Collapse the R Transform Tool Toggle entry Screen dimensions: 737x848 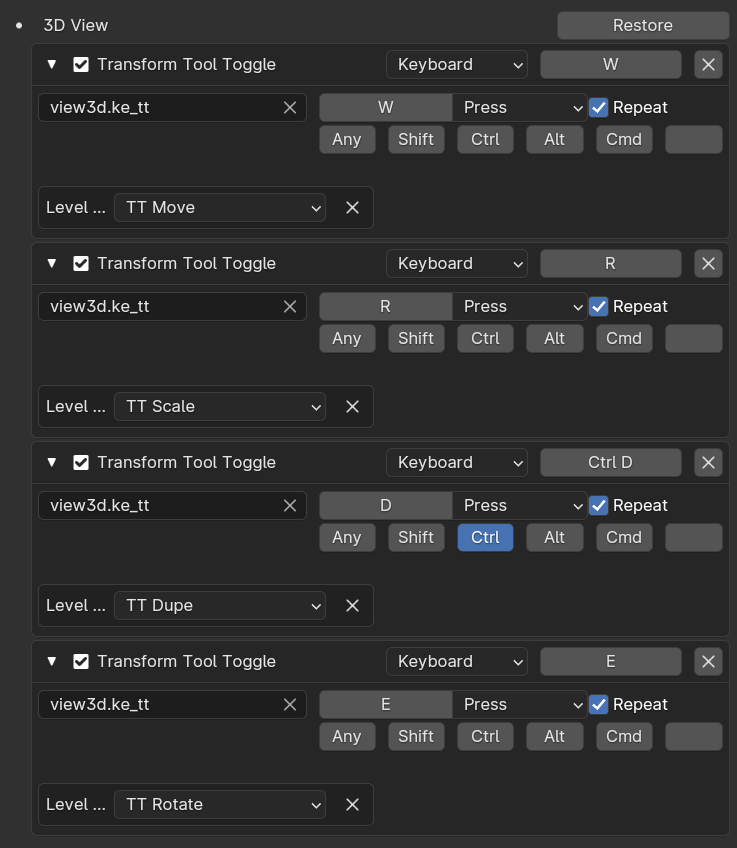click(52, 263)
